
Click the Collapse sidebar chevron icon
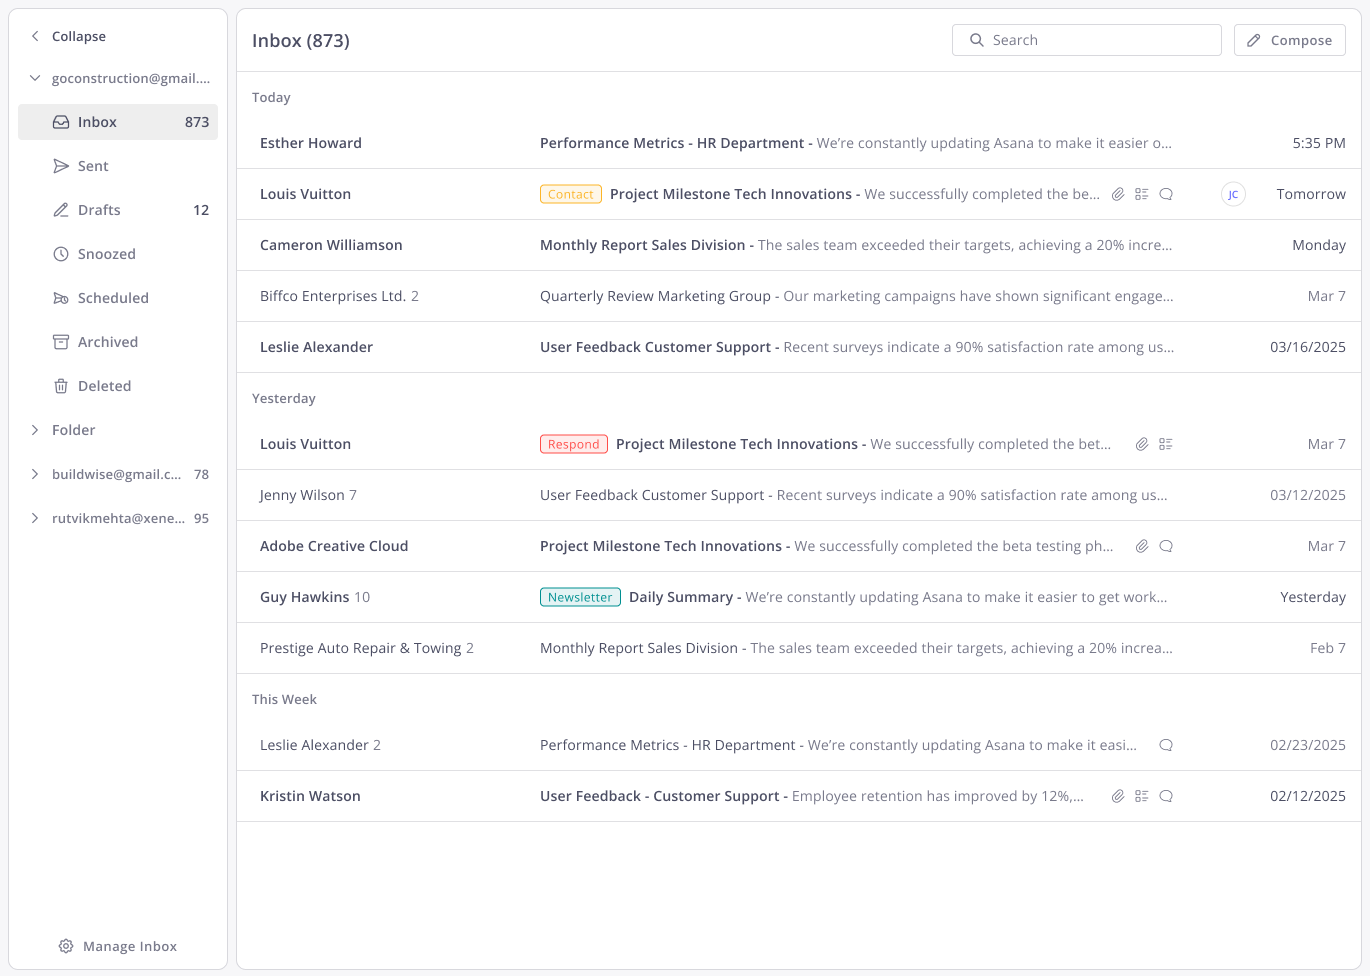pyautogui.click(x=35, y=36)
